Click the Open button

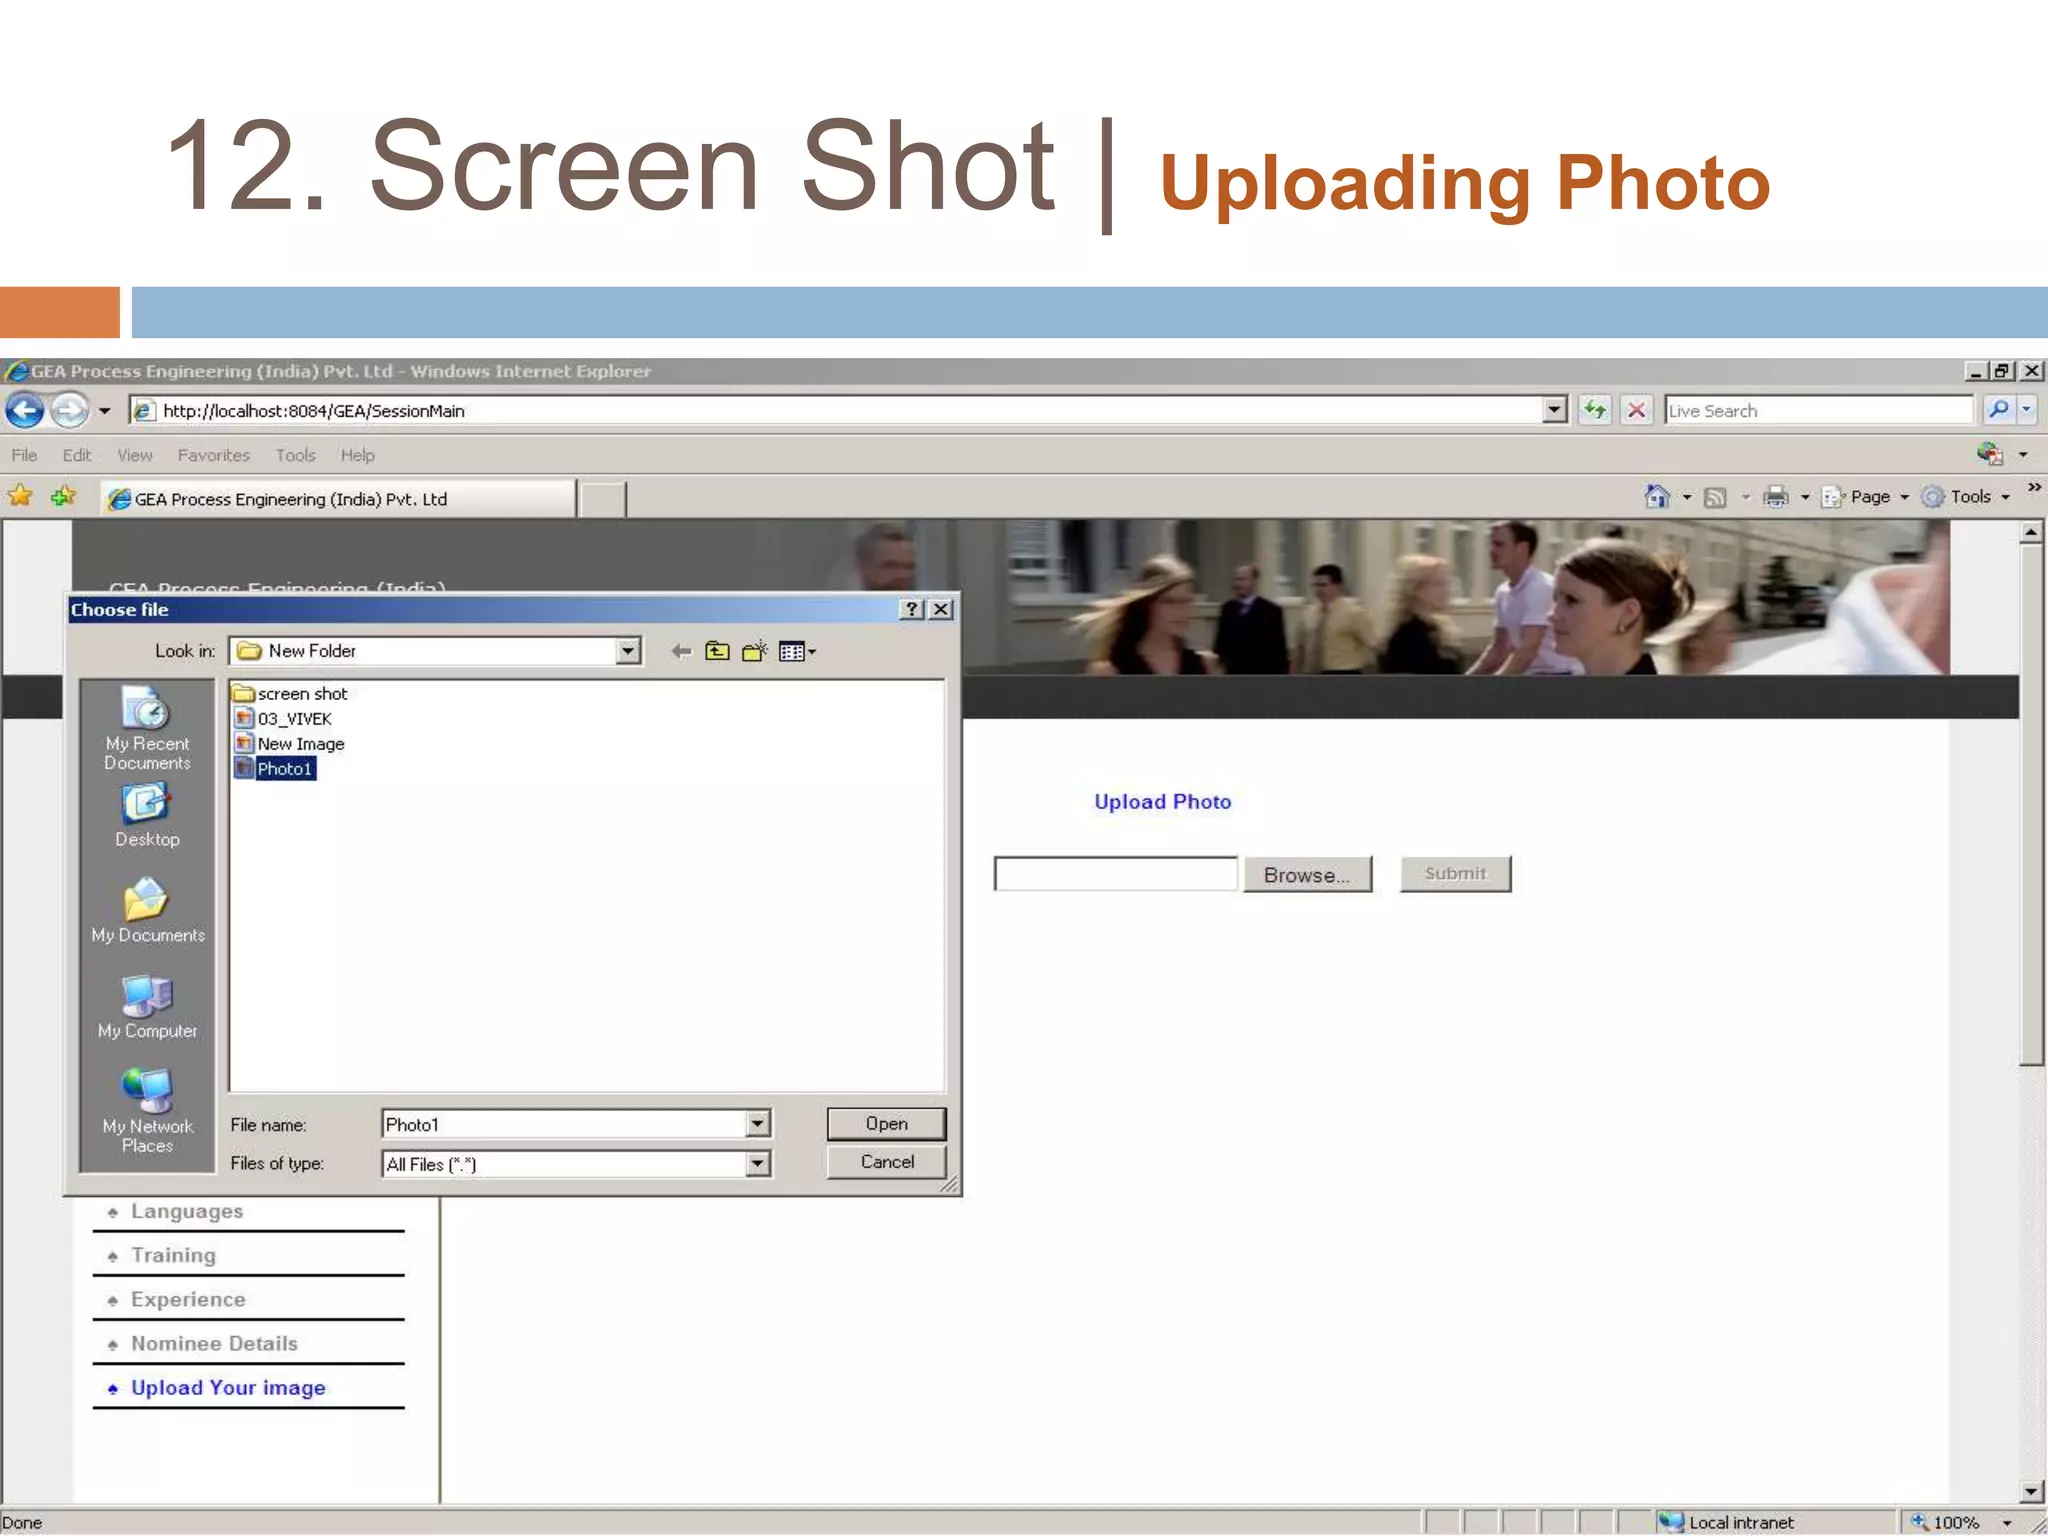[886, 1123]
